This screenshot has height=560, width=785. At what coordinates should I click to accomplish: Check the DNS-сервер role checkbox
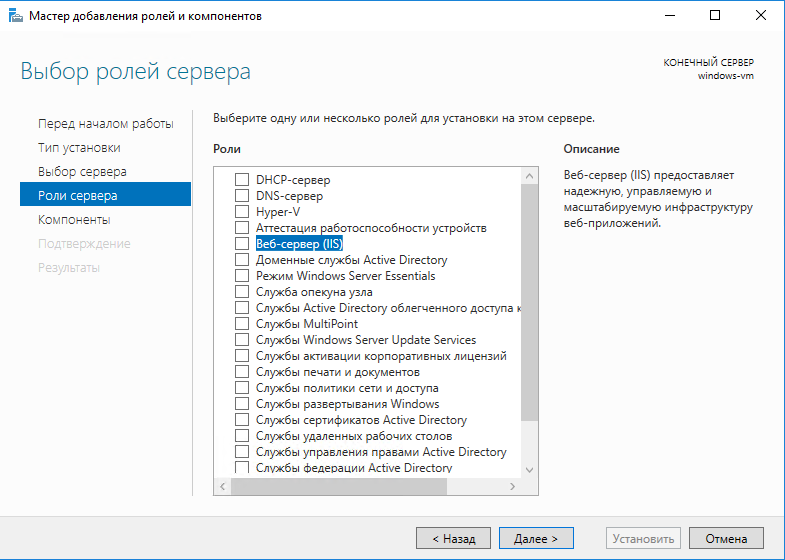point(242,196)
